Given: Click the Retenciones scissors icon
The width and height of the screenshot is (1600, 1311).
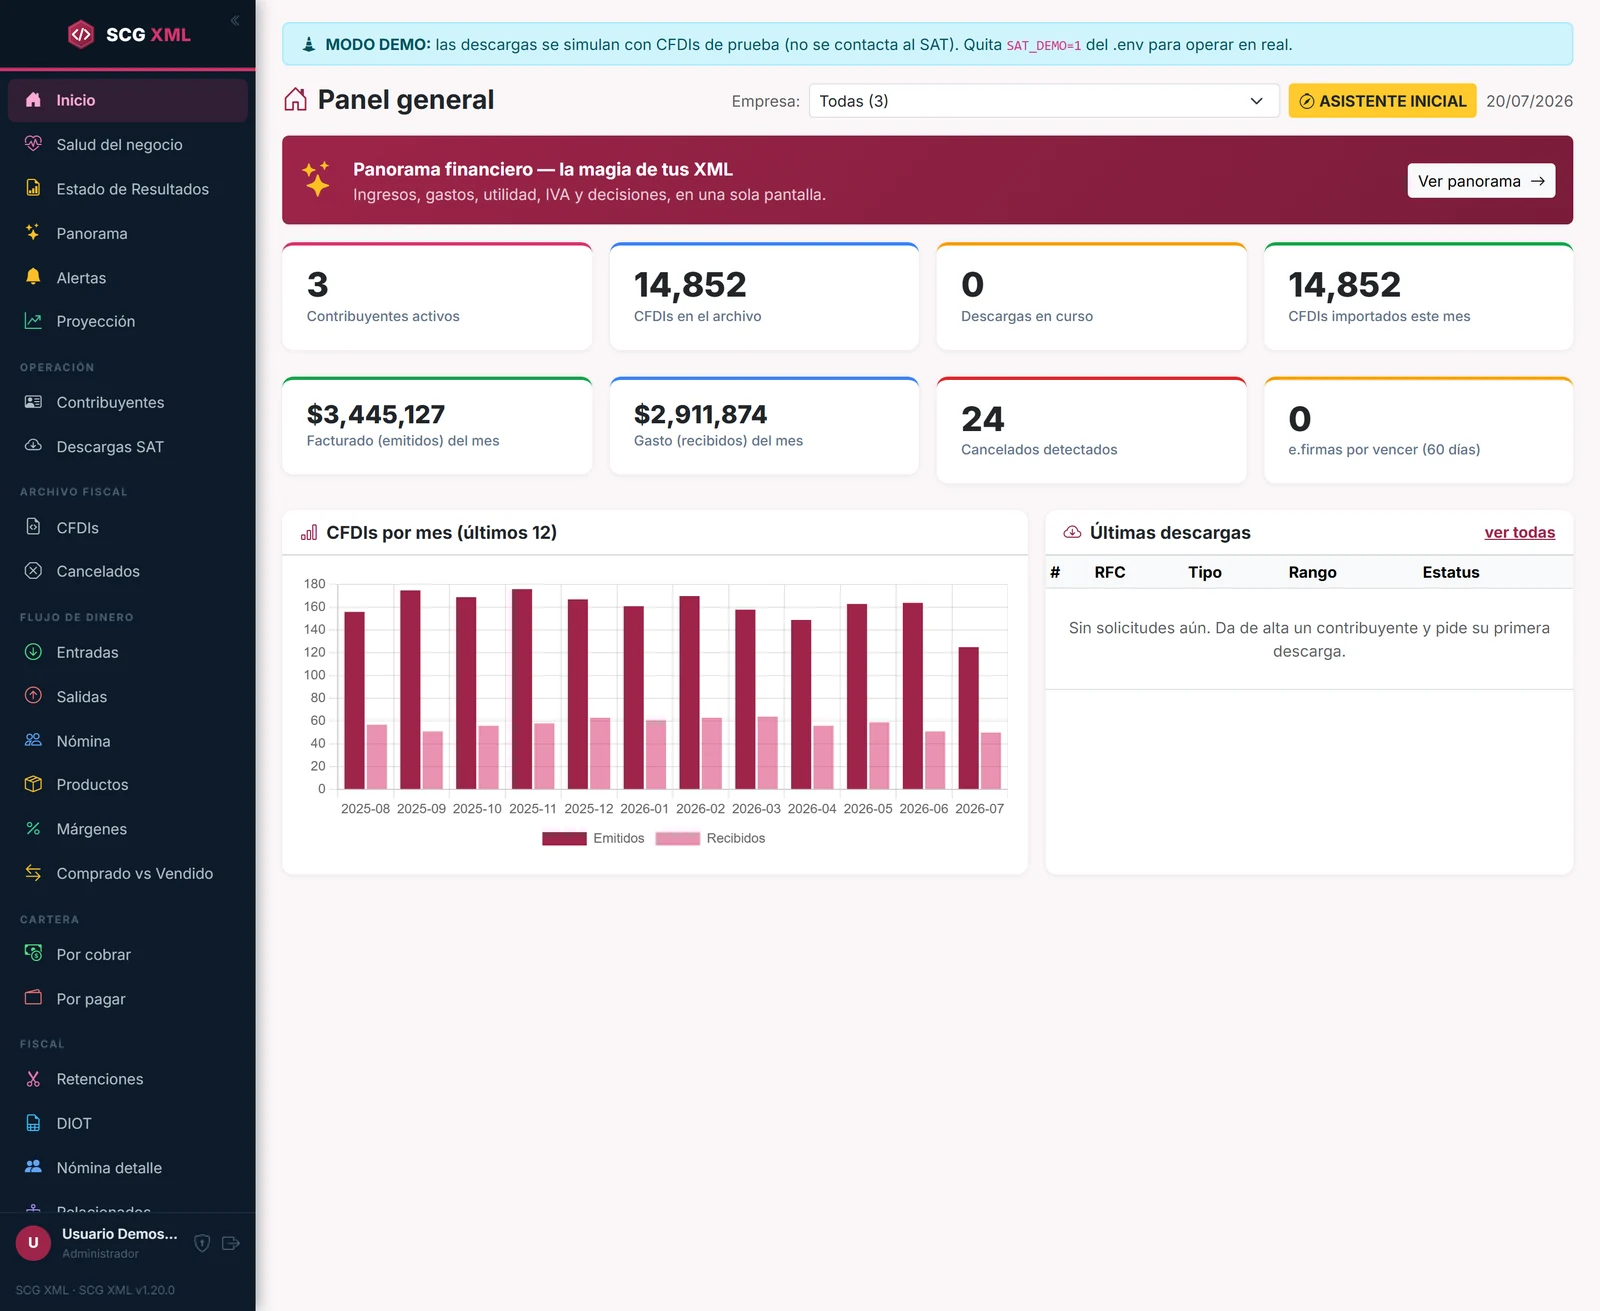Looking at the screenshot, I should (33, 1079).
